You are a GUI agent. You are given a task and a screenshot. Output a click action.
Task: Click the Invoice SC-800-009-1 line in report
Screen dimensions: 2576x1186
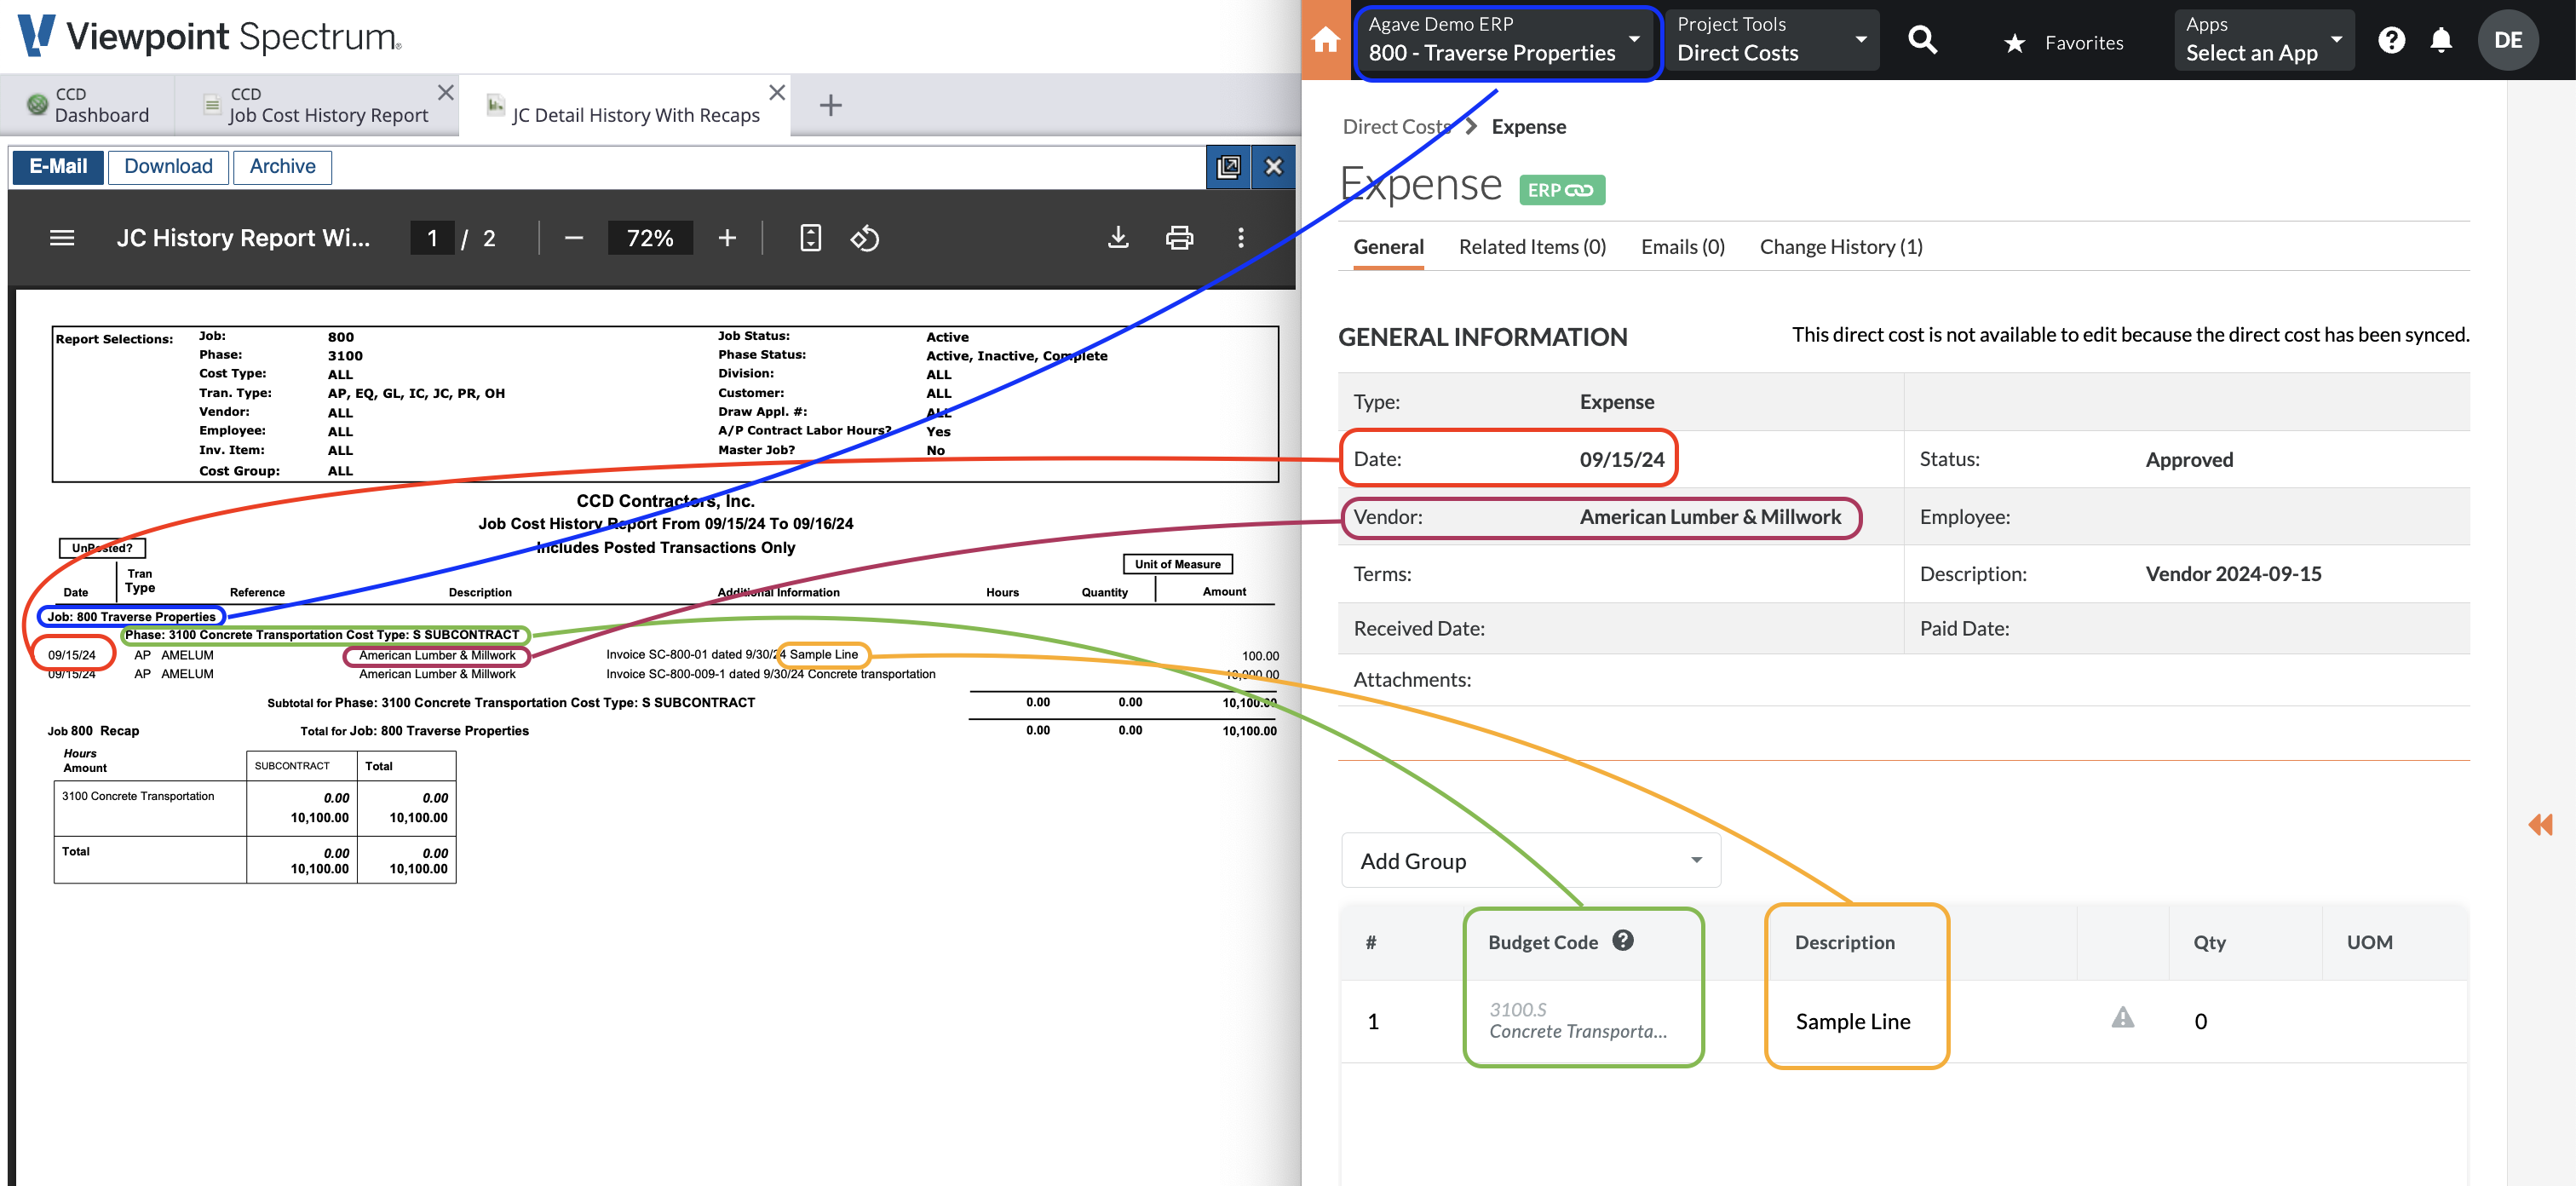pyautogui.click(x=770, y=674)
